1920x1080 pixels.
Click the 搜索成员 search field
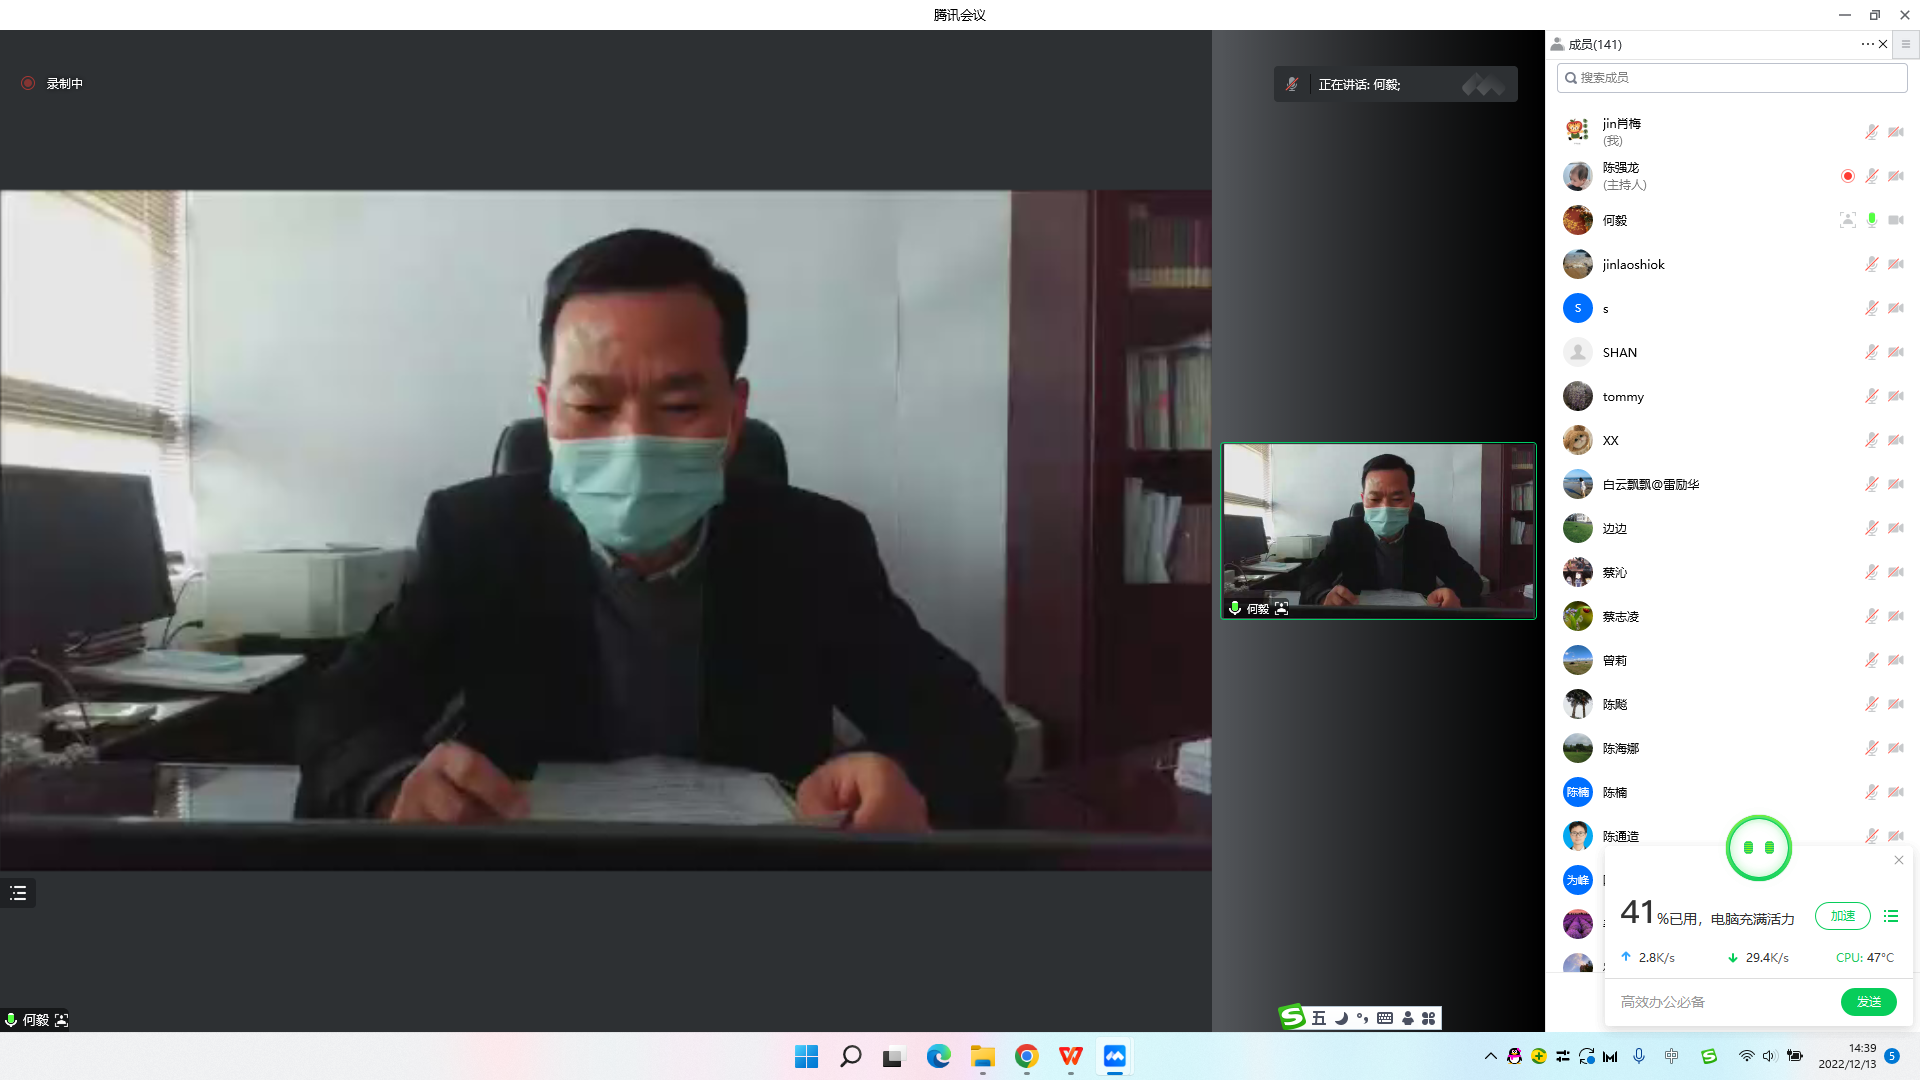click(x=1732, y=78)
